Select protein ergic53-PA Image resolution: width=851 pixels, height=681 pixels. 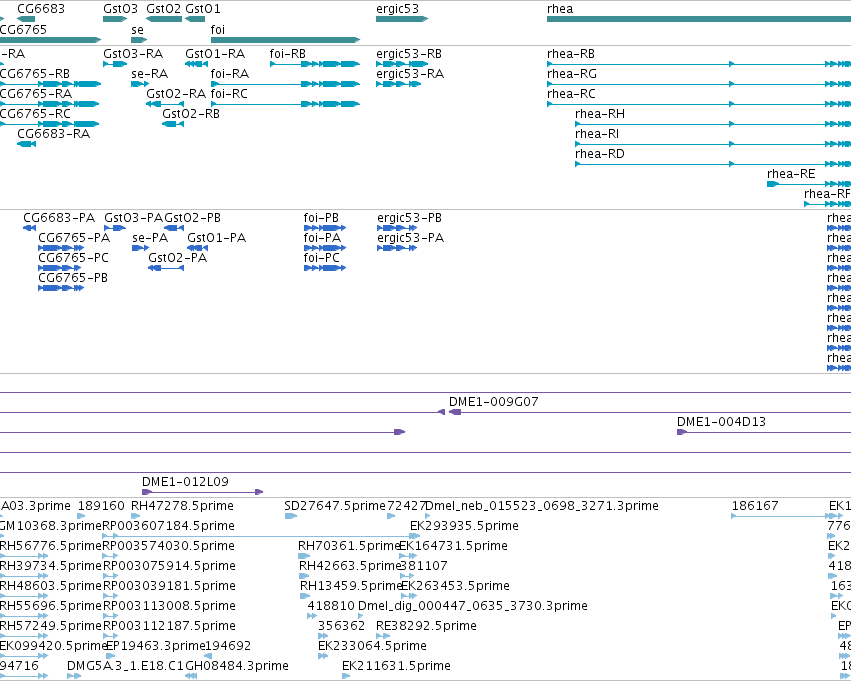click(397, 248)
